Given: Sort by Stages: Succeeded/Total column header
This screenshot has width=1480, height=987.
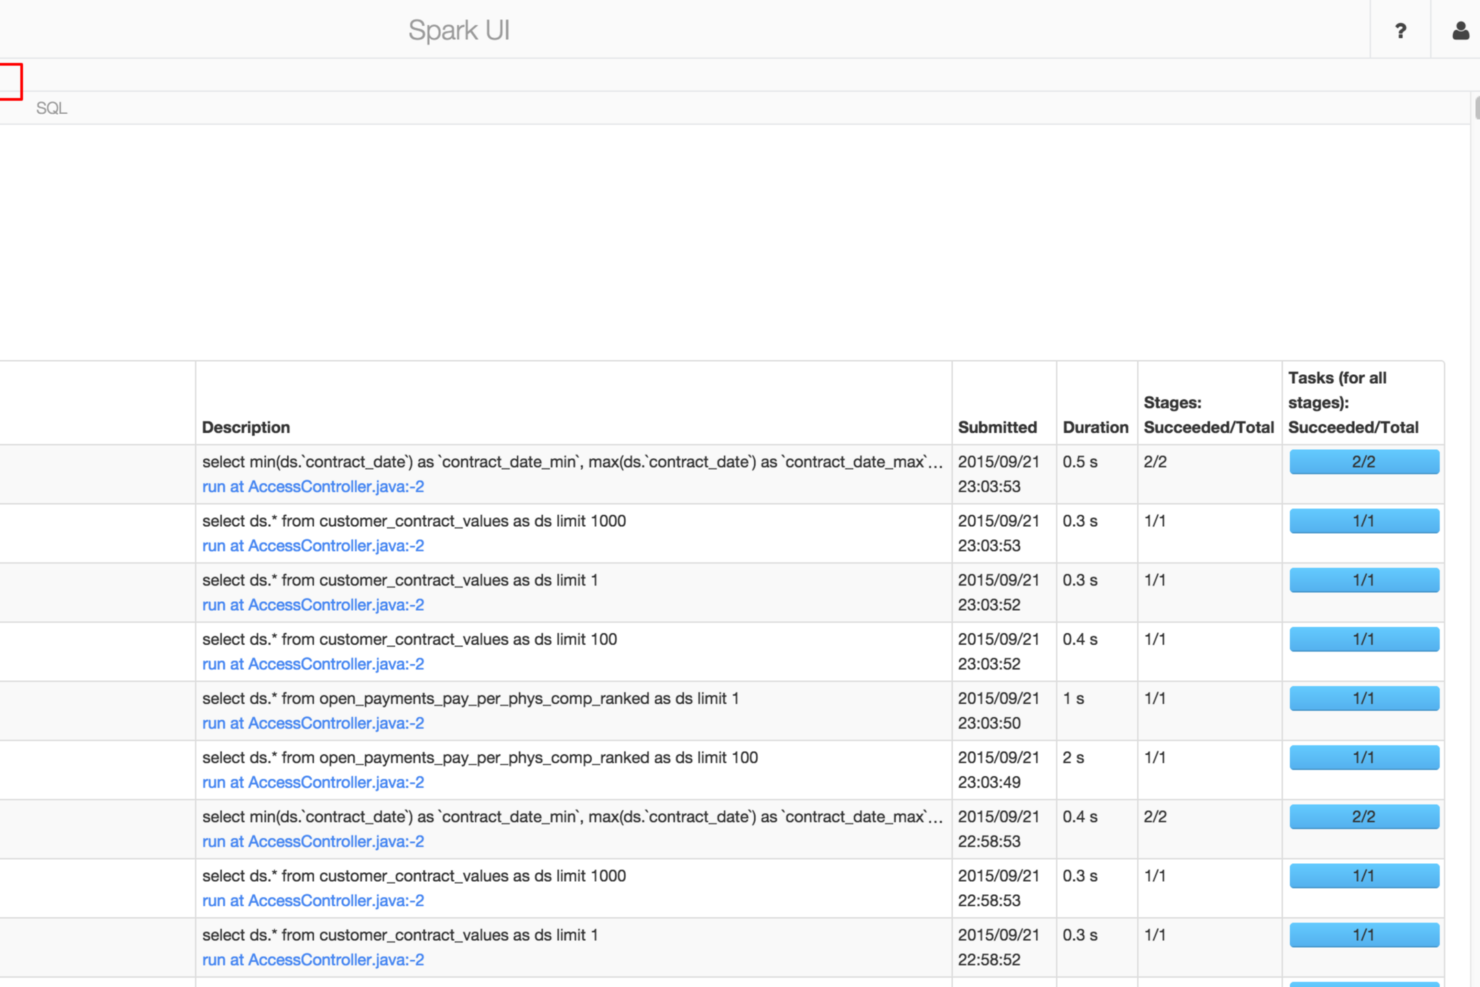Looking at the screenshot, I should 1209,415.
